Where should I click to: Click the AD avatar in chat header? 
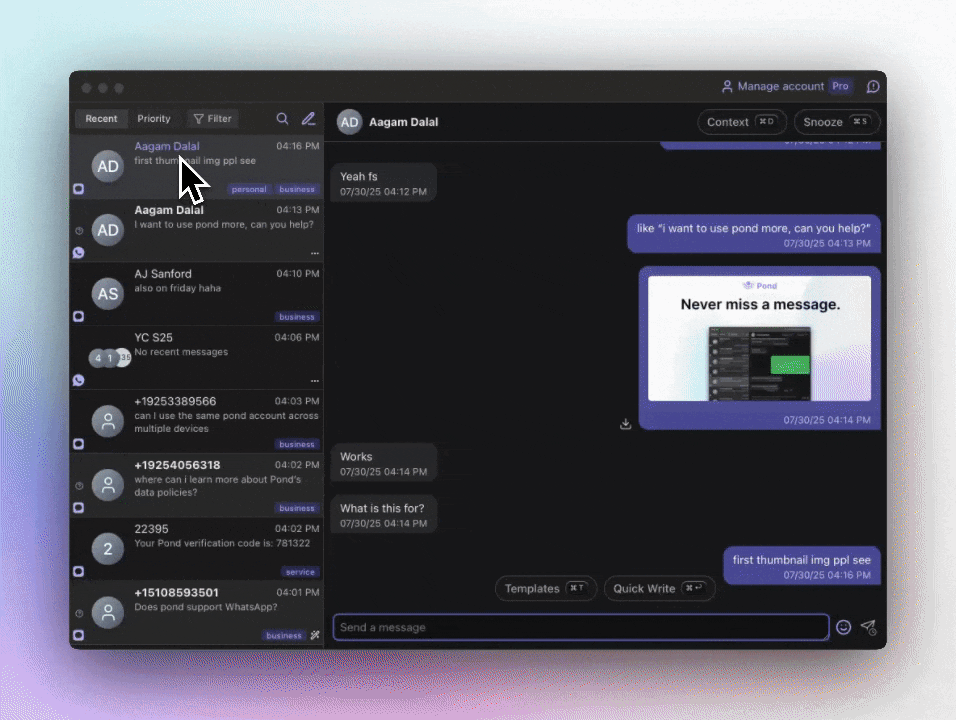point(349,122)
